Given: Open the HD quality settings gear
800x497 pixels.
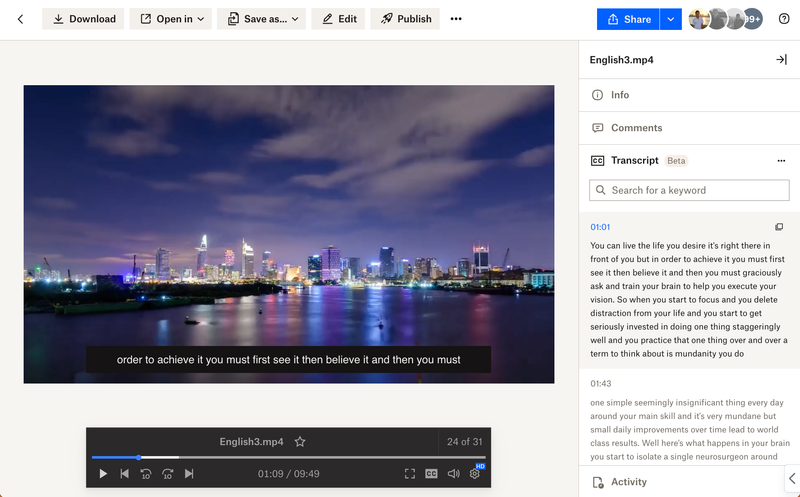Looking at the screenshot, I should 475,474.
